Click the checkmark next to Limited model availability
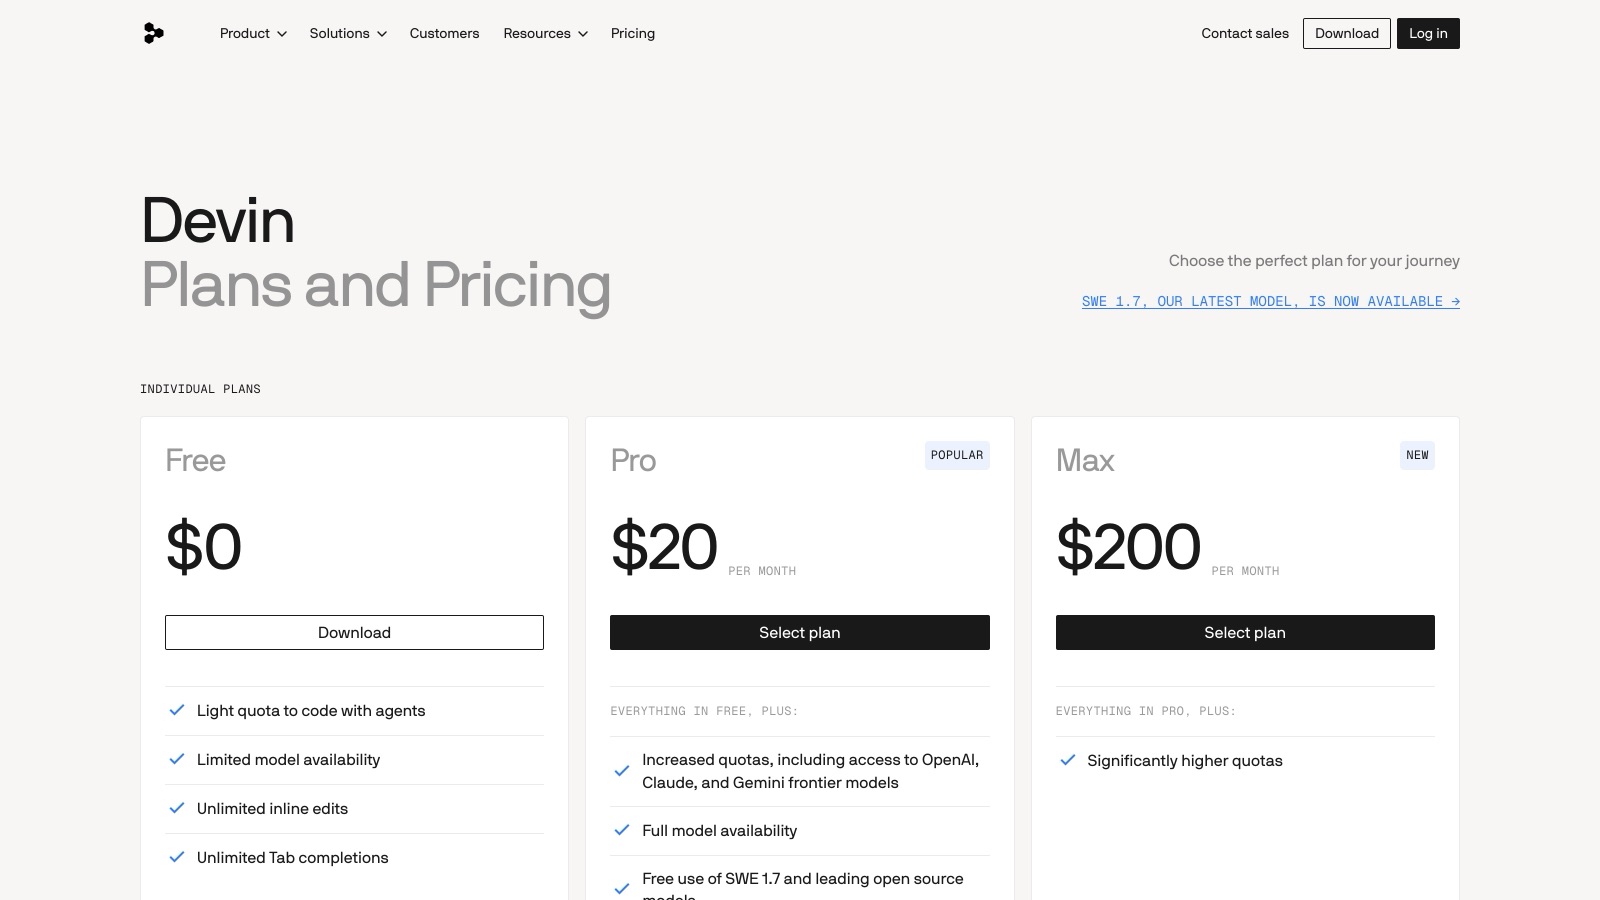This screenshot has width=1600, height=900. 177,759
